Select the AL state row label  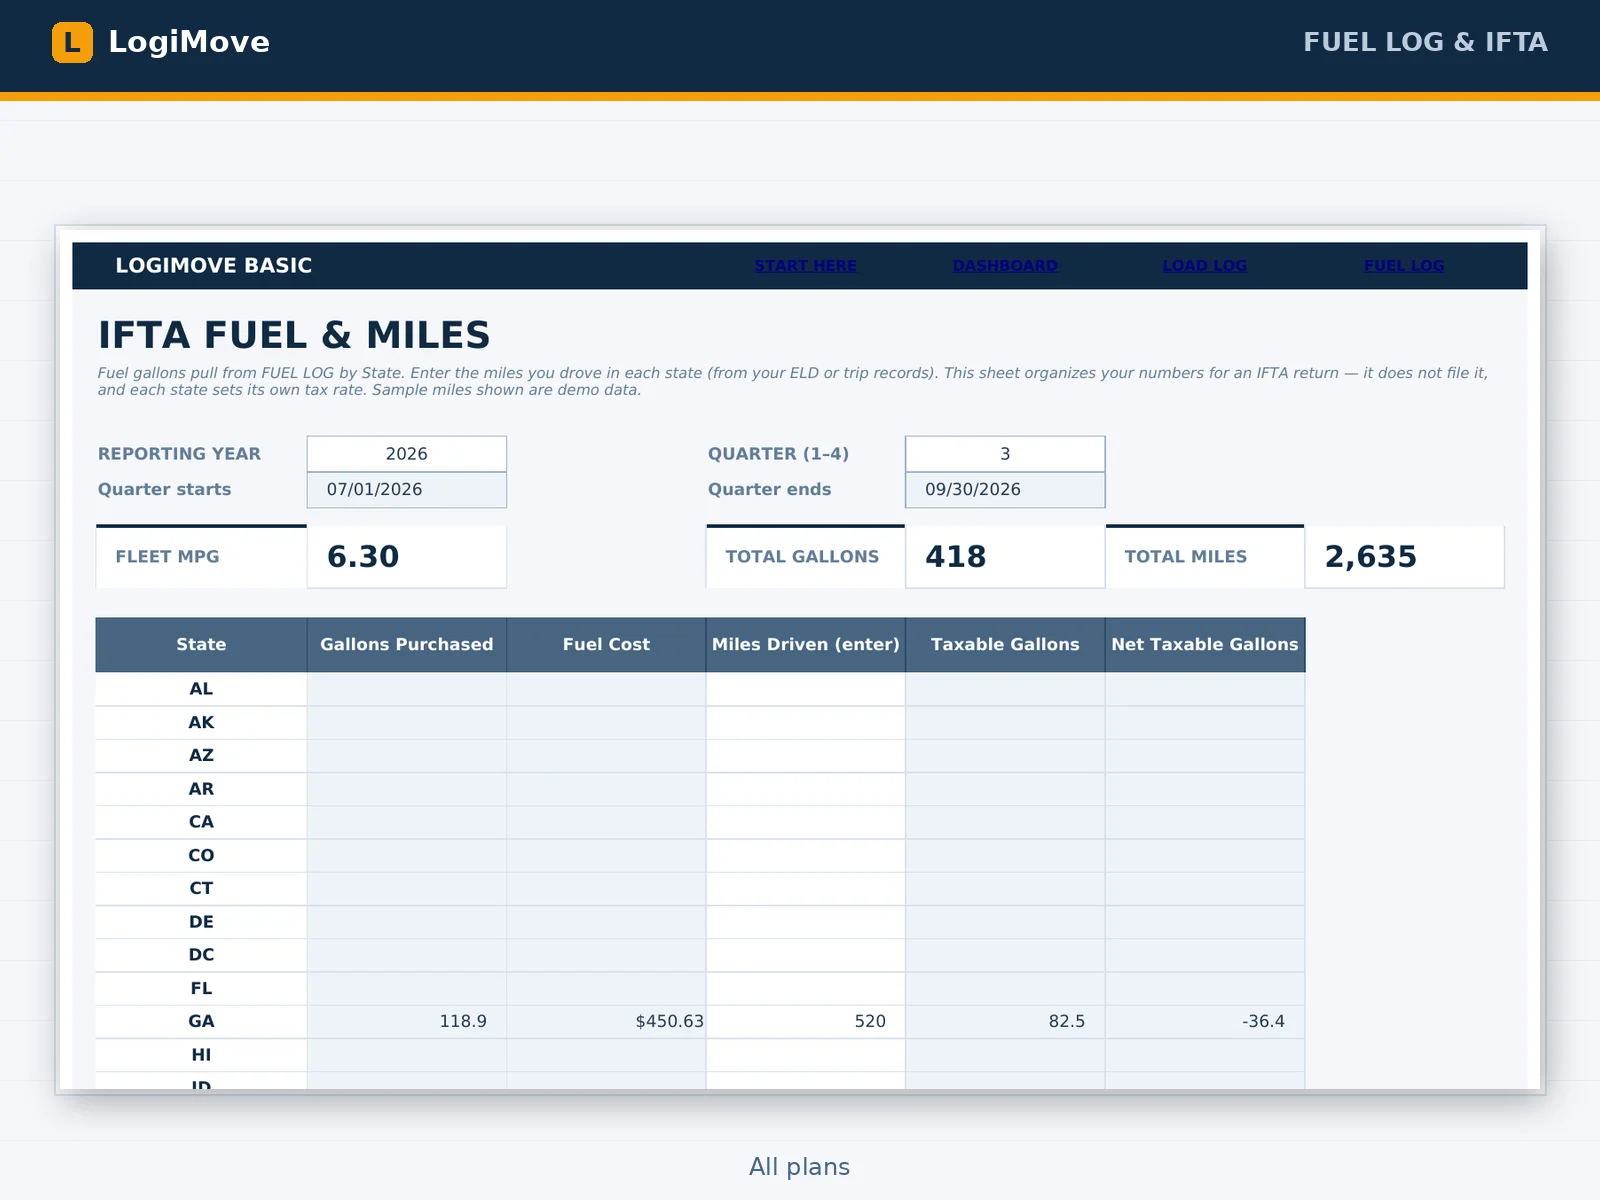[x=201, y=689]
